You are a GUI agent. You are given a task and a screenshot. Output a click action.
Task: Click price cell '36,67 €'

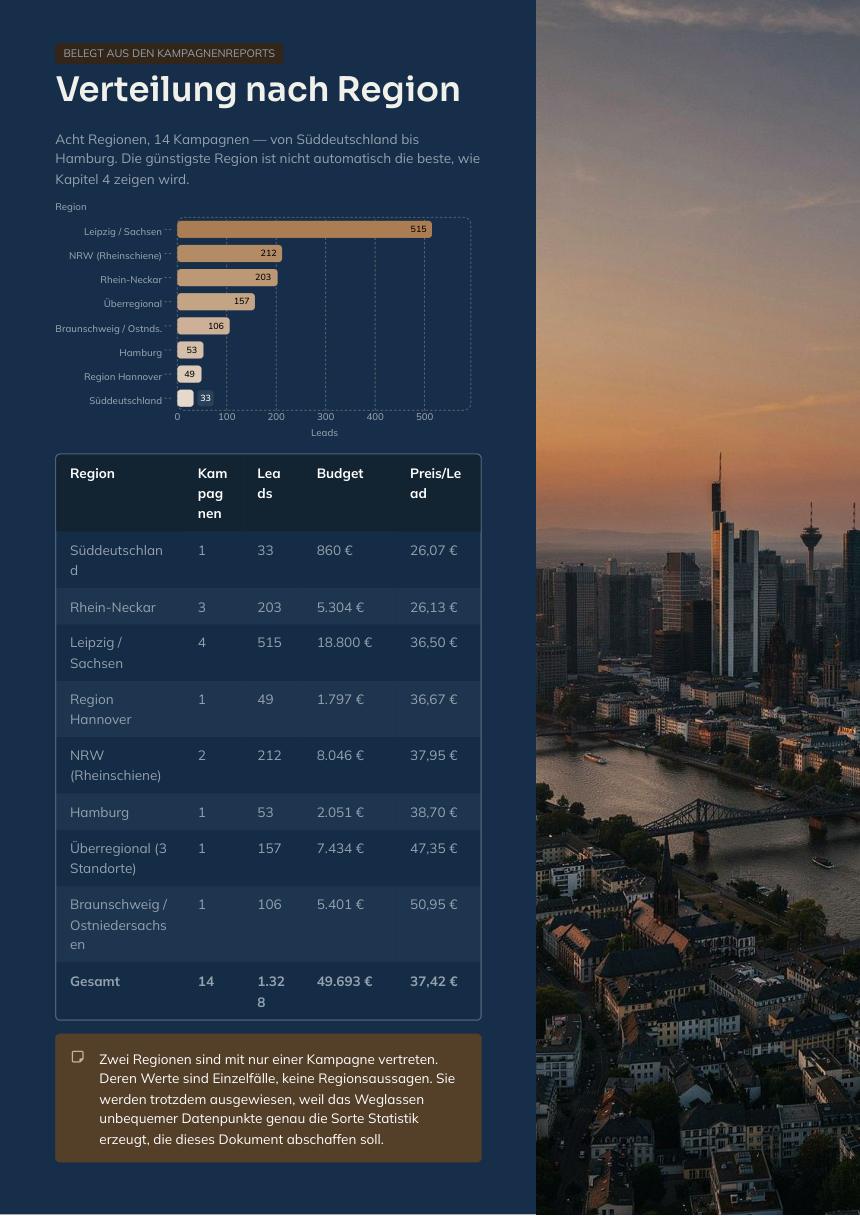point(434,699)
